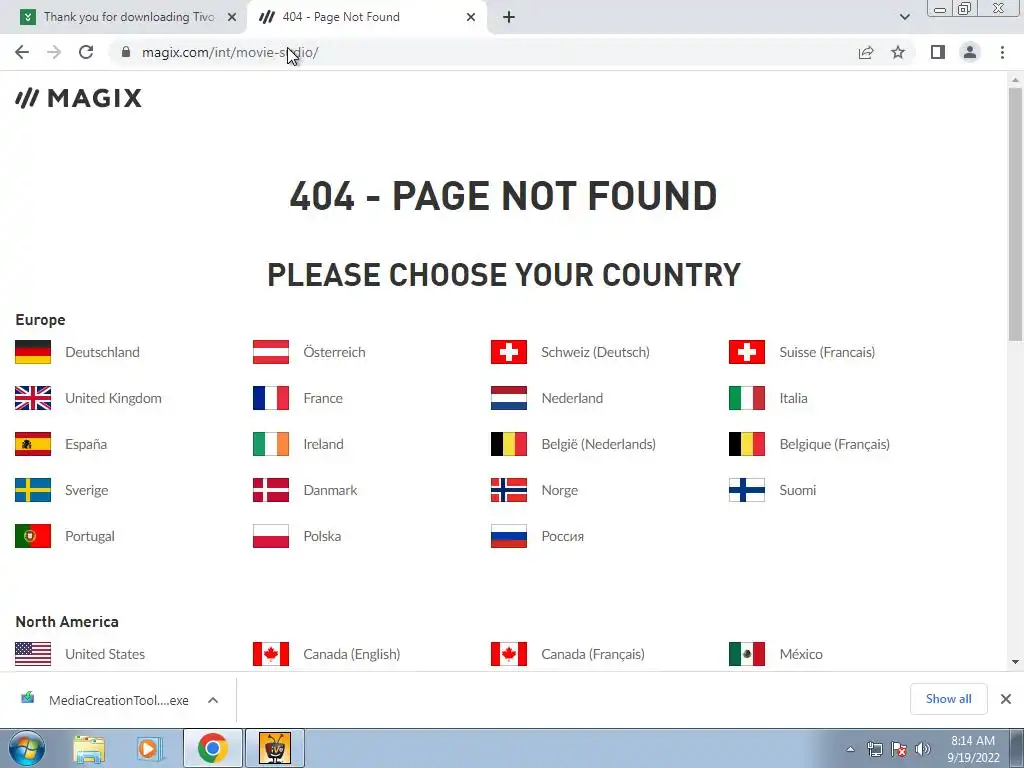1024x768 pixels.
Task: Open volume control in system tray
Action: (923, 749)
